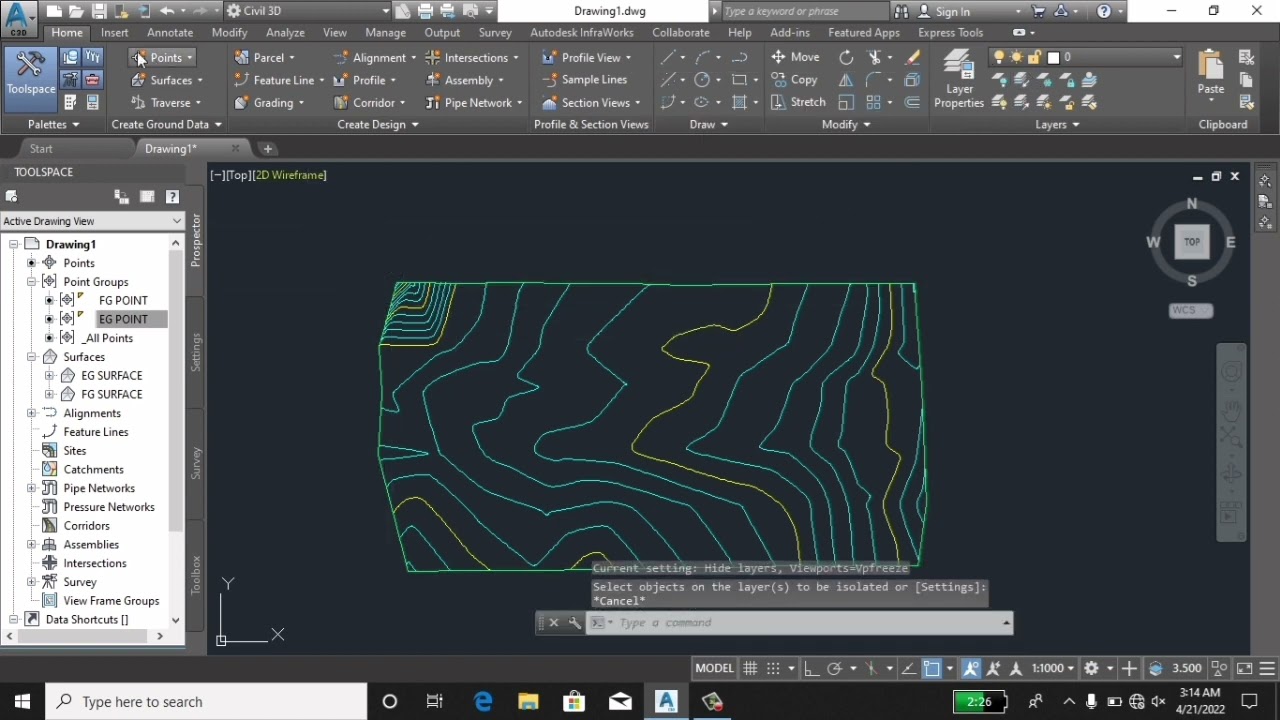This screenshot has height=720, width=1280.
Task: Click the 2D Wireframe visual style label
Action: (x=290, y=175)
